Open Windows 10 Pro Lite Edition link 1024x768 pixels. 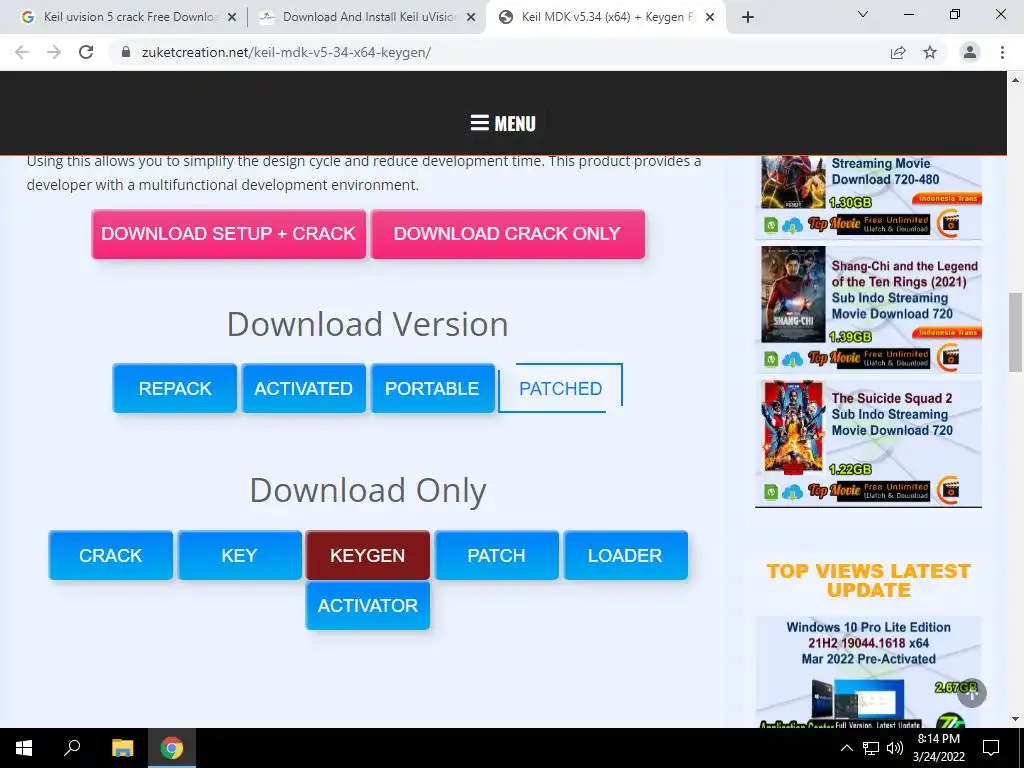point(869,643)
